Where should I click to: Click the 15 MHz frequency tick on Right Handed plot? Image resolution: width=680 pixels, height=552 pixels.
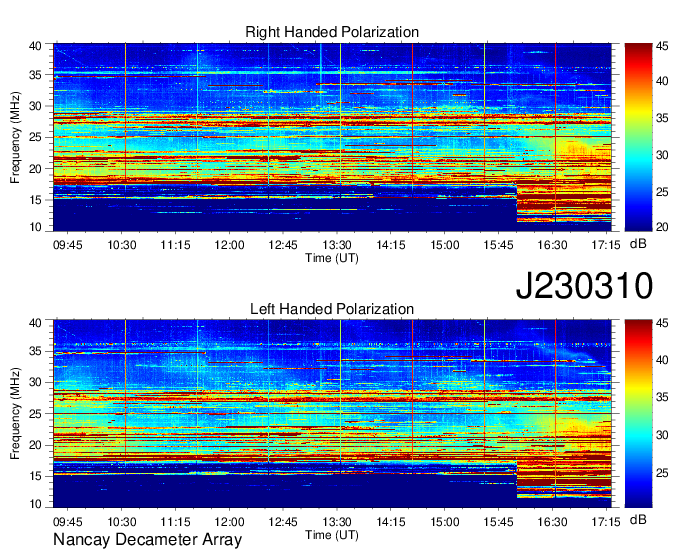tap(35, 200)
